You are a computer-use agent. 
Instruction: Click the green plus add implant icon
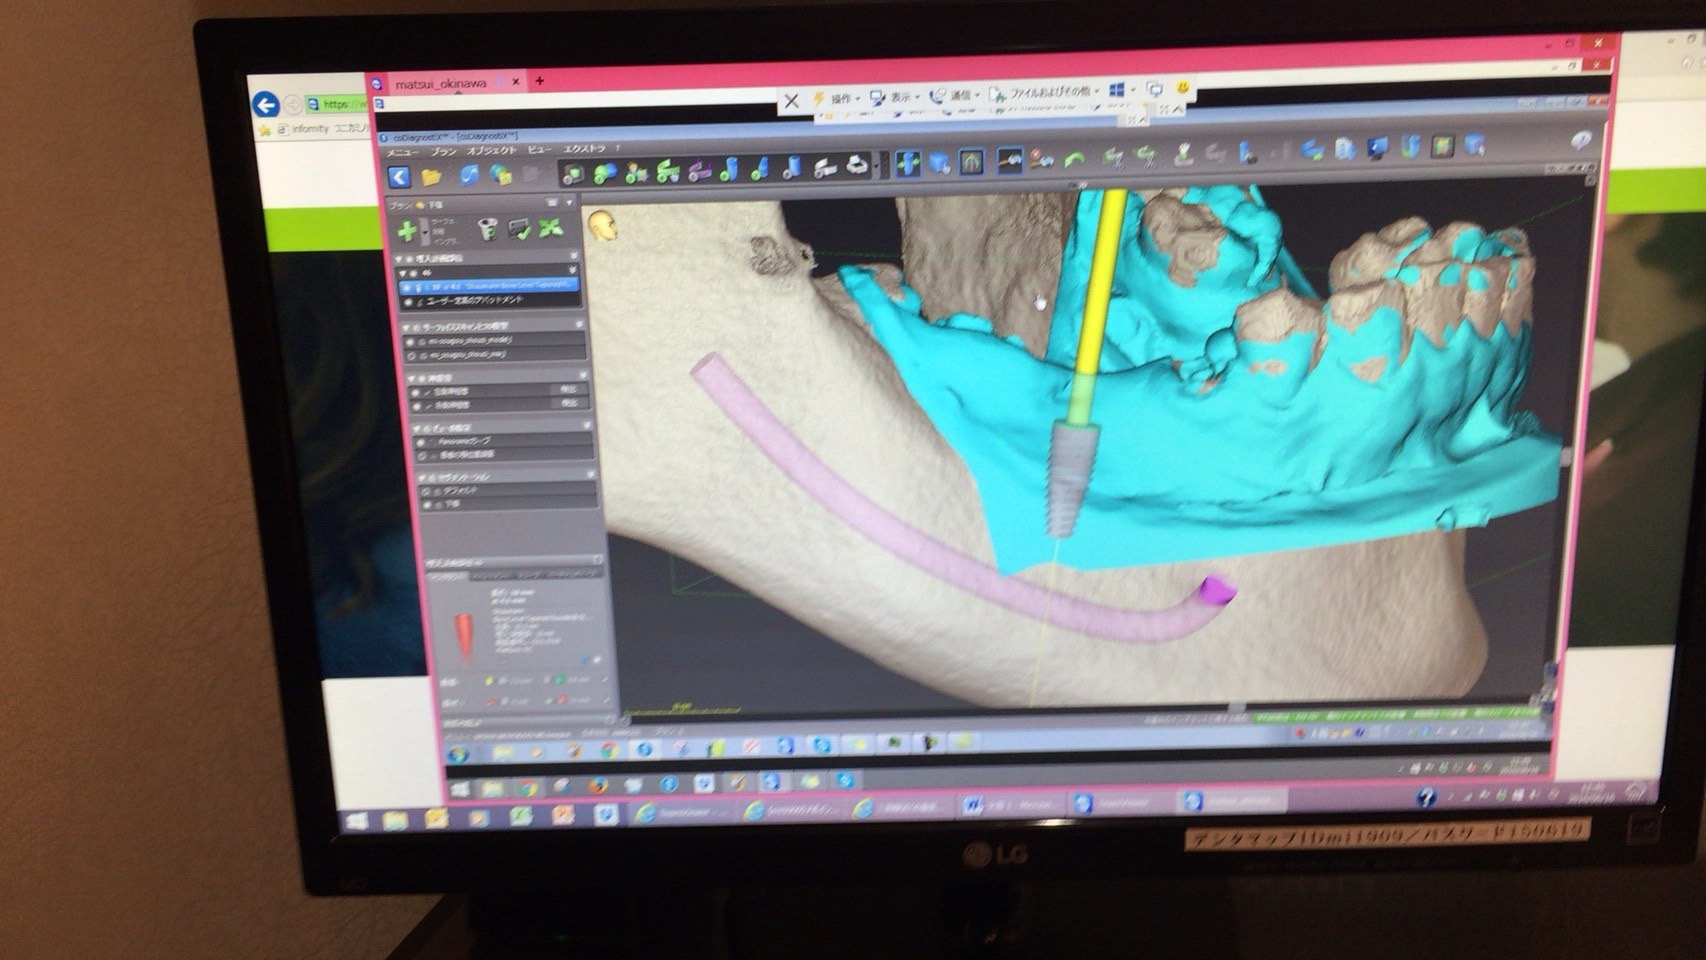point(407,232)
